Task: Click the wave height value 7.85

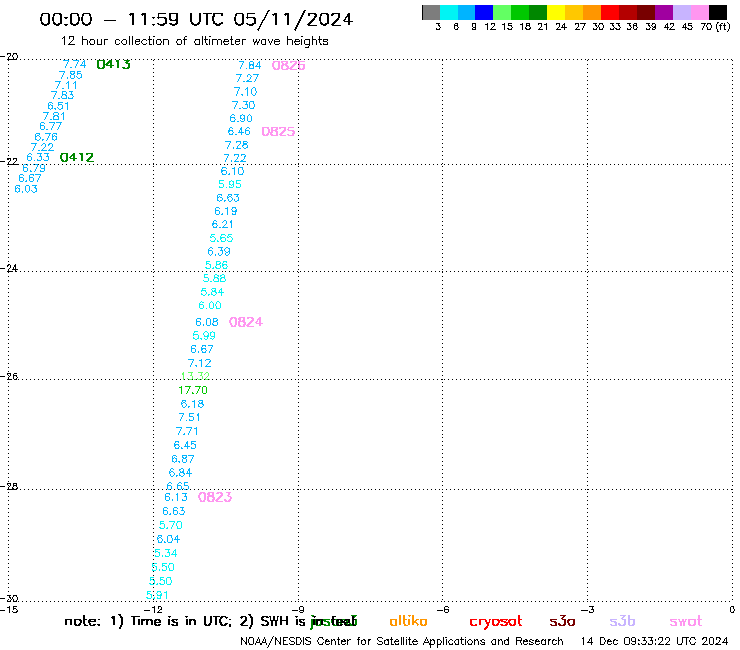Action: (70, 75)
